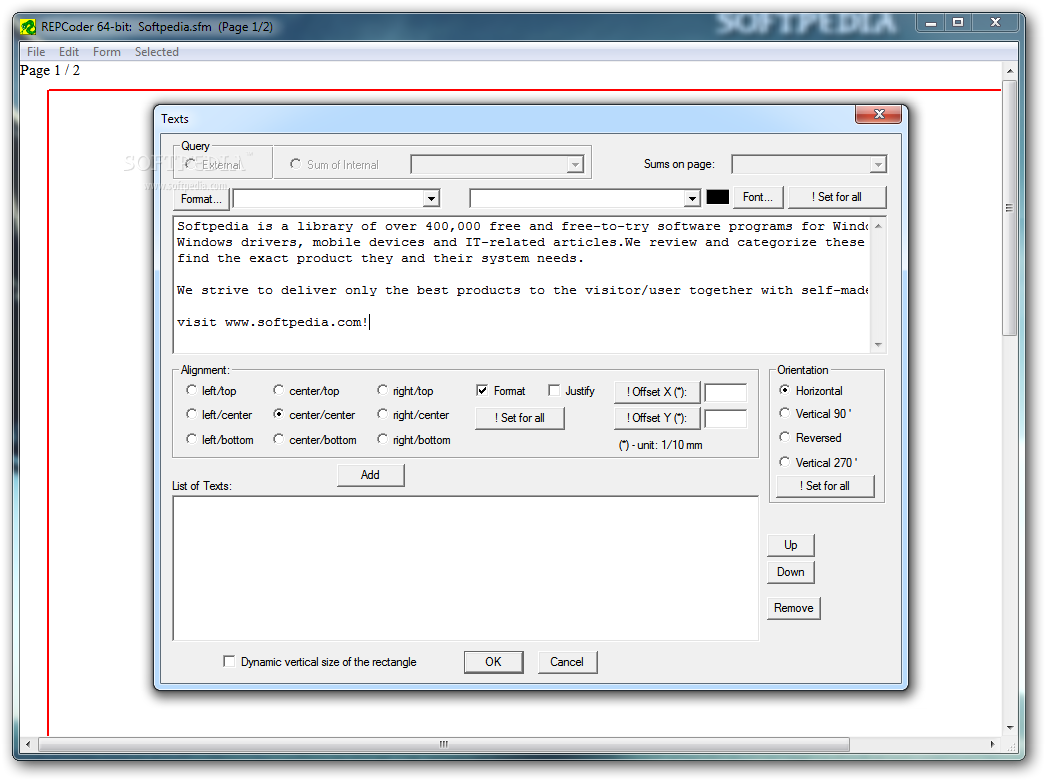Click '! Set for all' in Alignment group
This screenshot has height=781, width=1046.
coord(520,418)
